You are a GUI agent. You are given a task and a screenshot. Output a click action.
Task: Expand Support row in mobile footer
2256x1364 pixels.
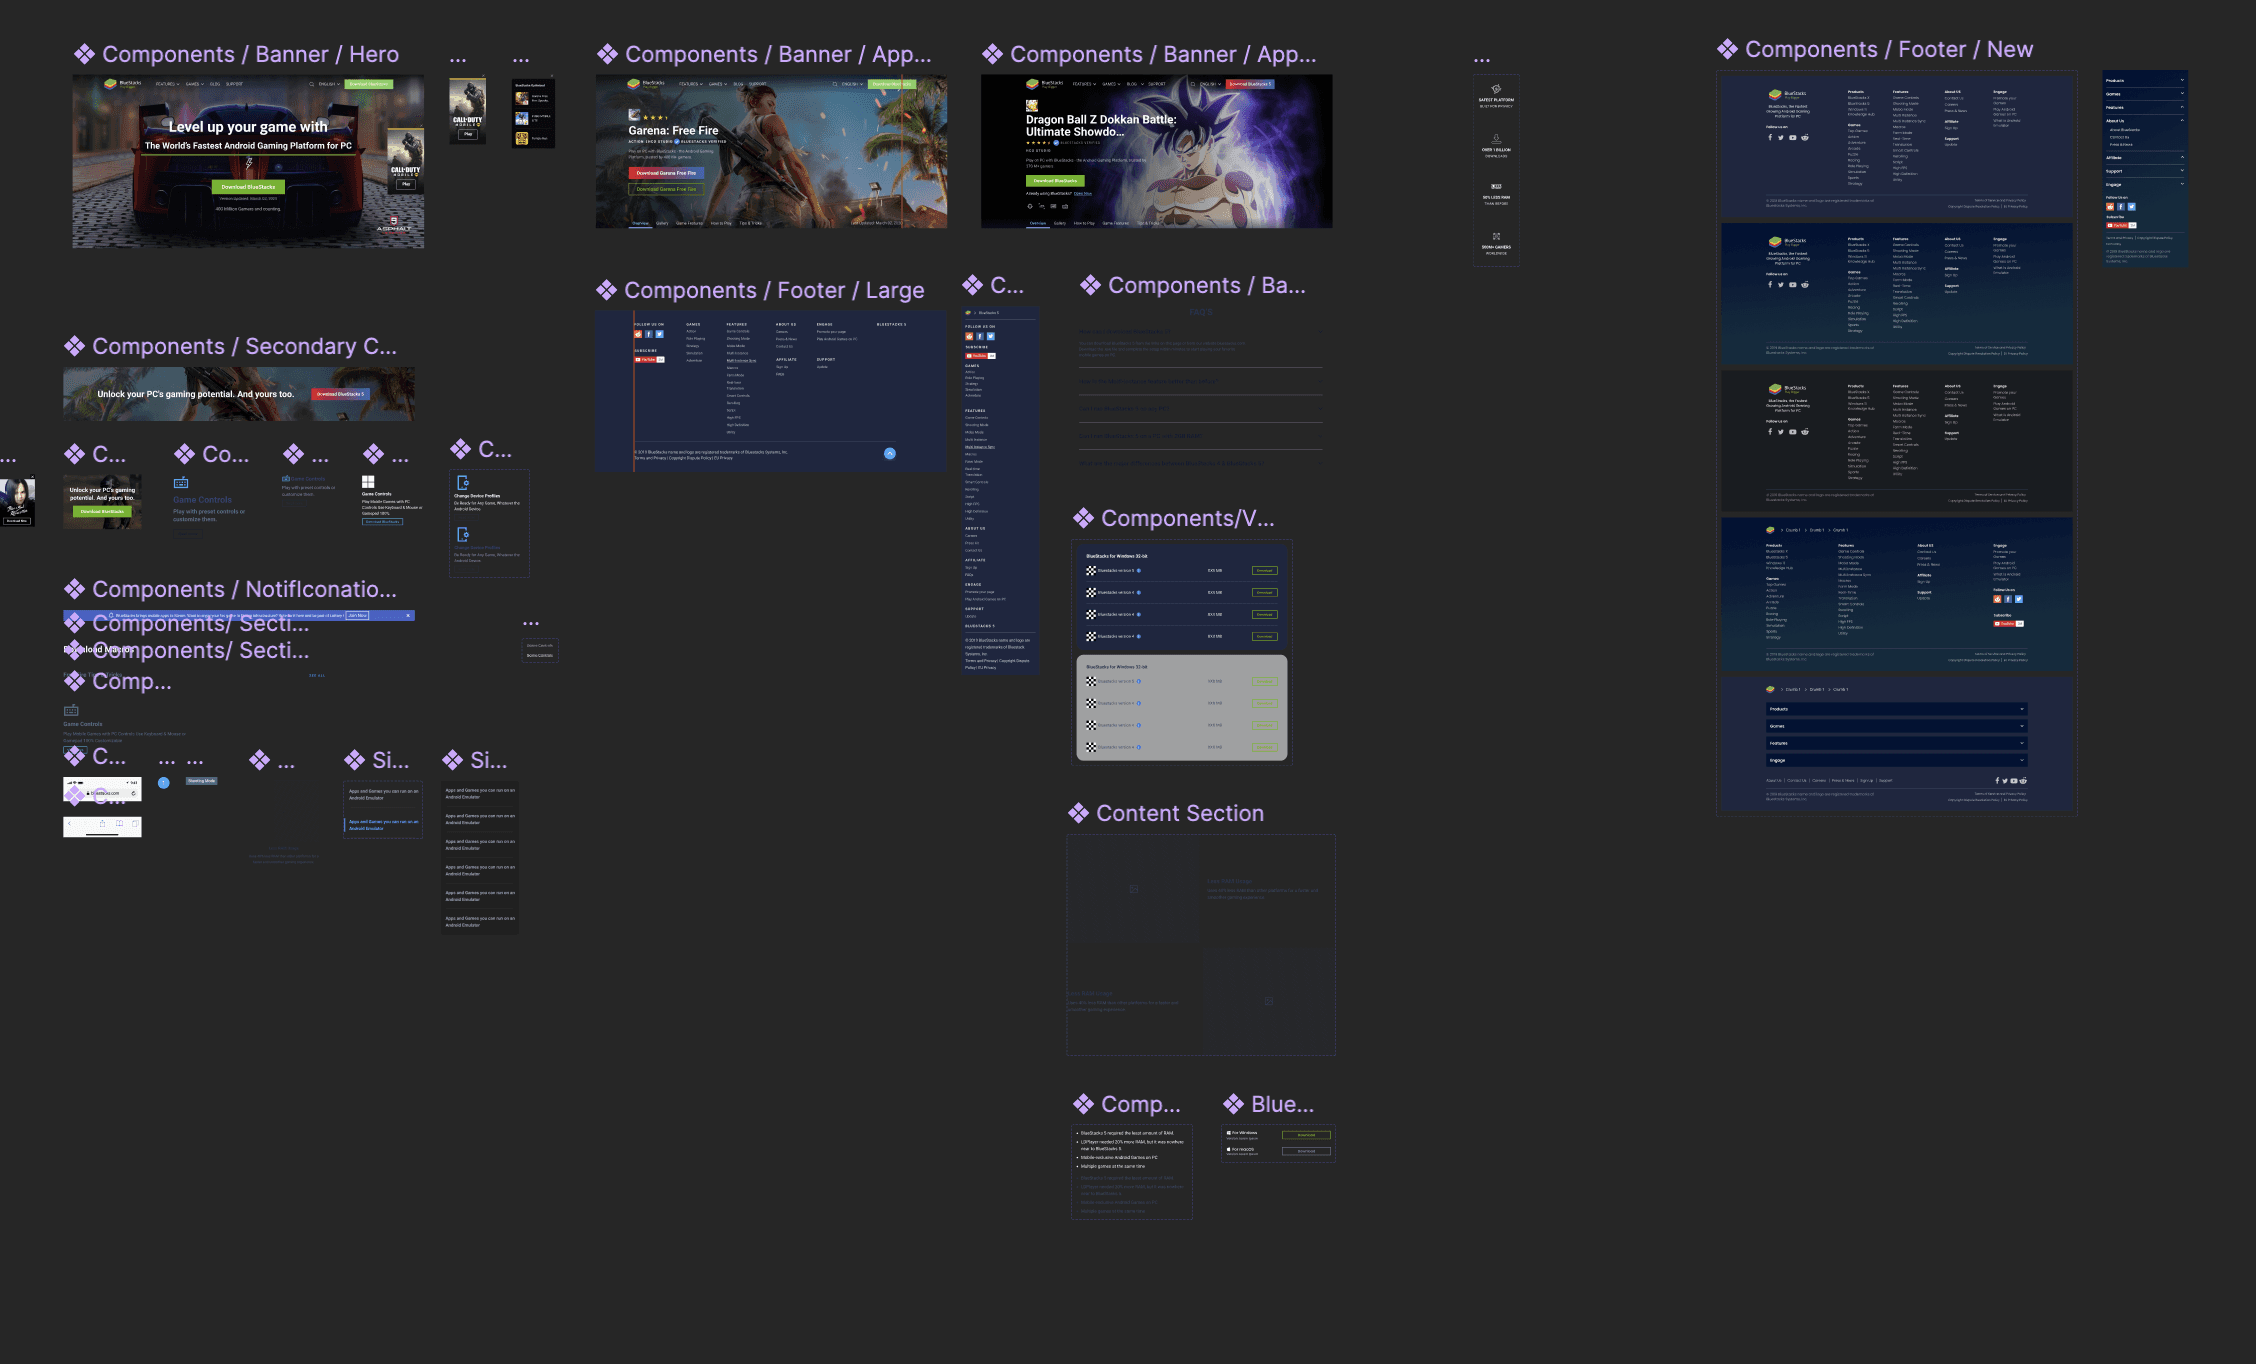(x=2144, y=171)
